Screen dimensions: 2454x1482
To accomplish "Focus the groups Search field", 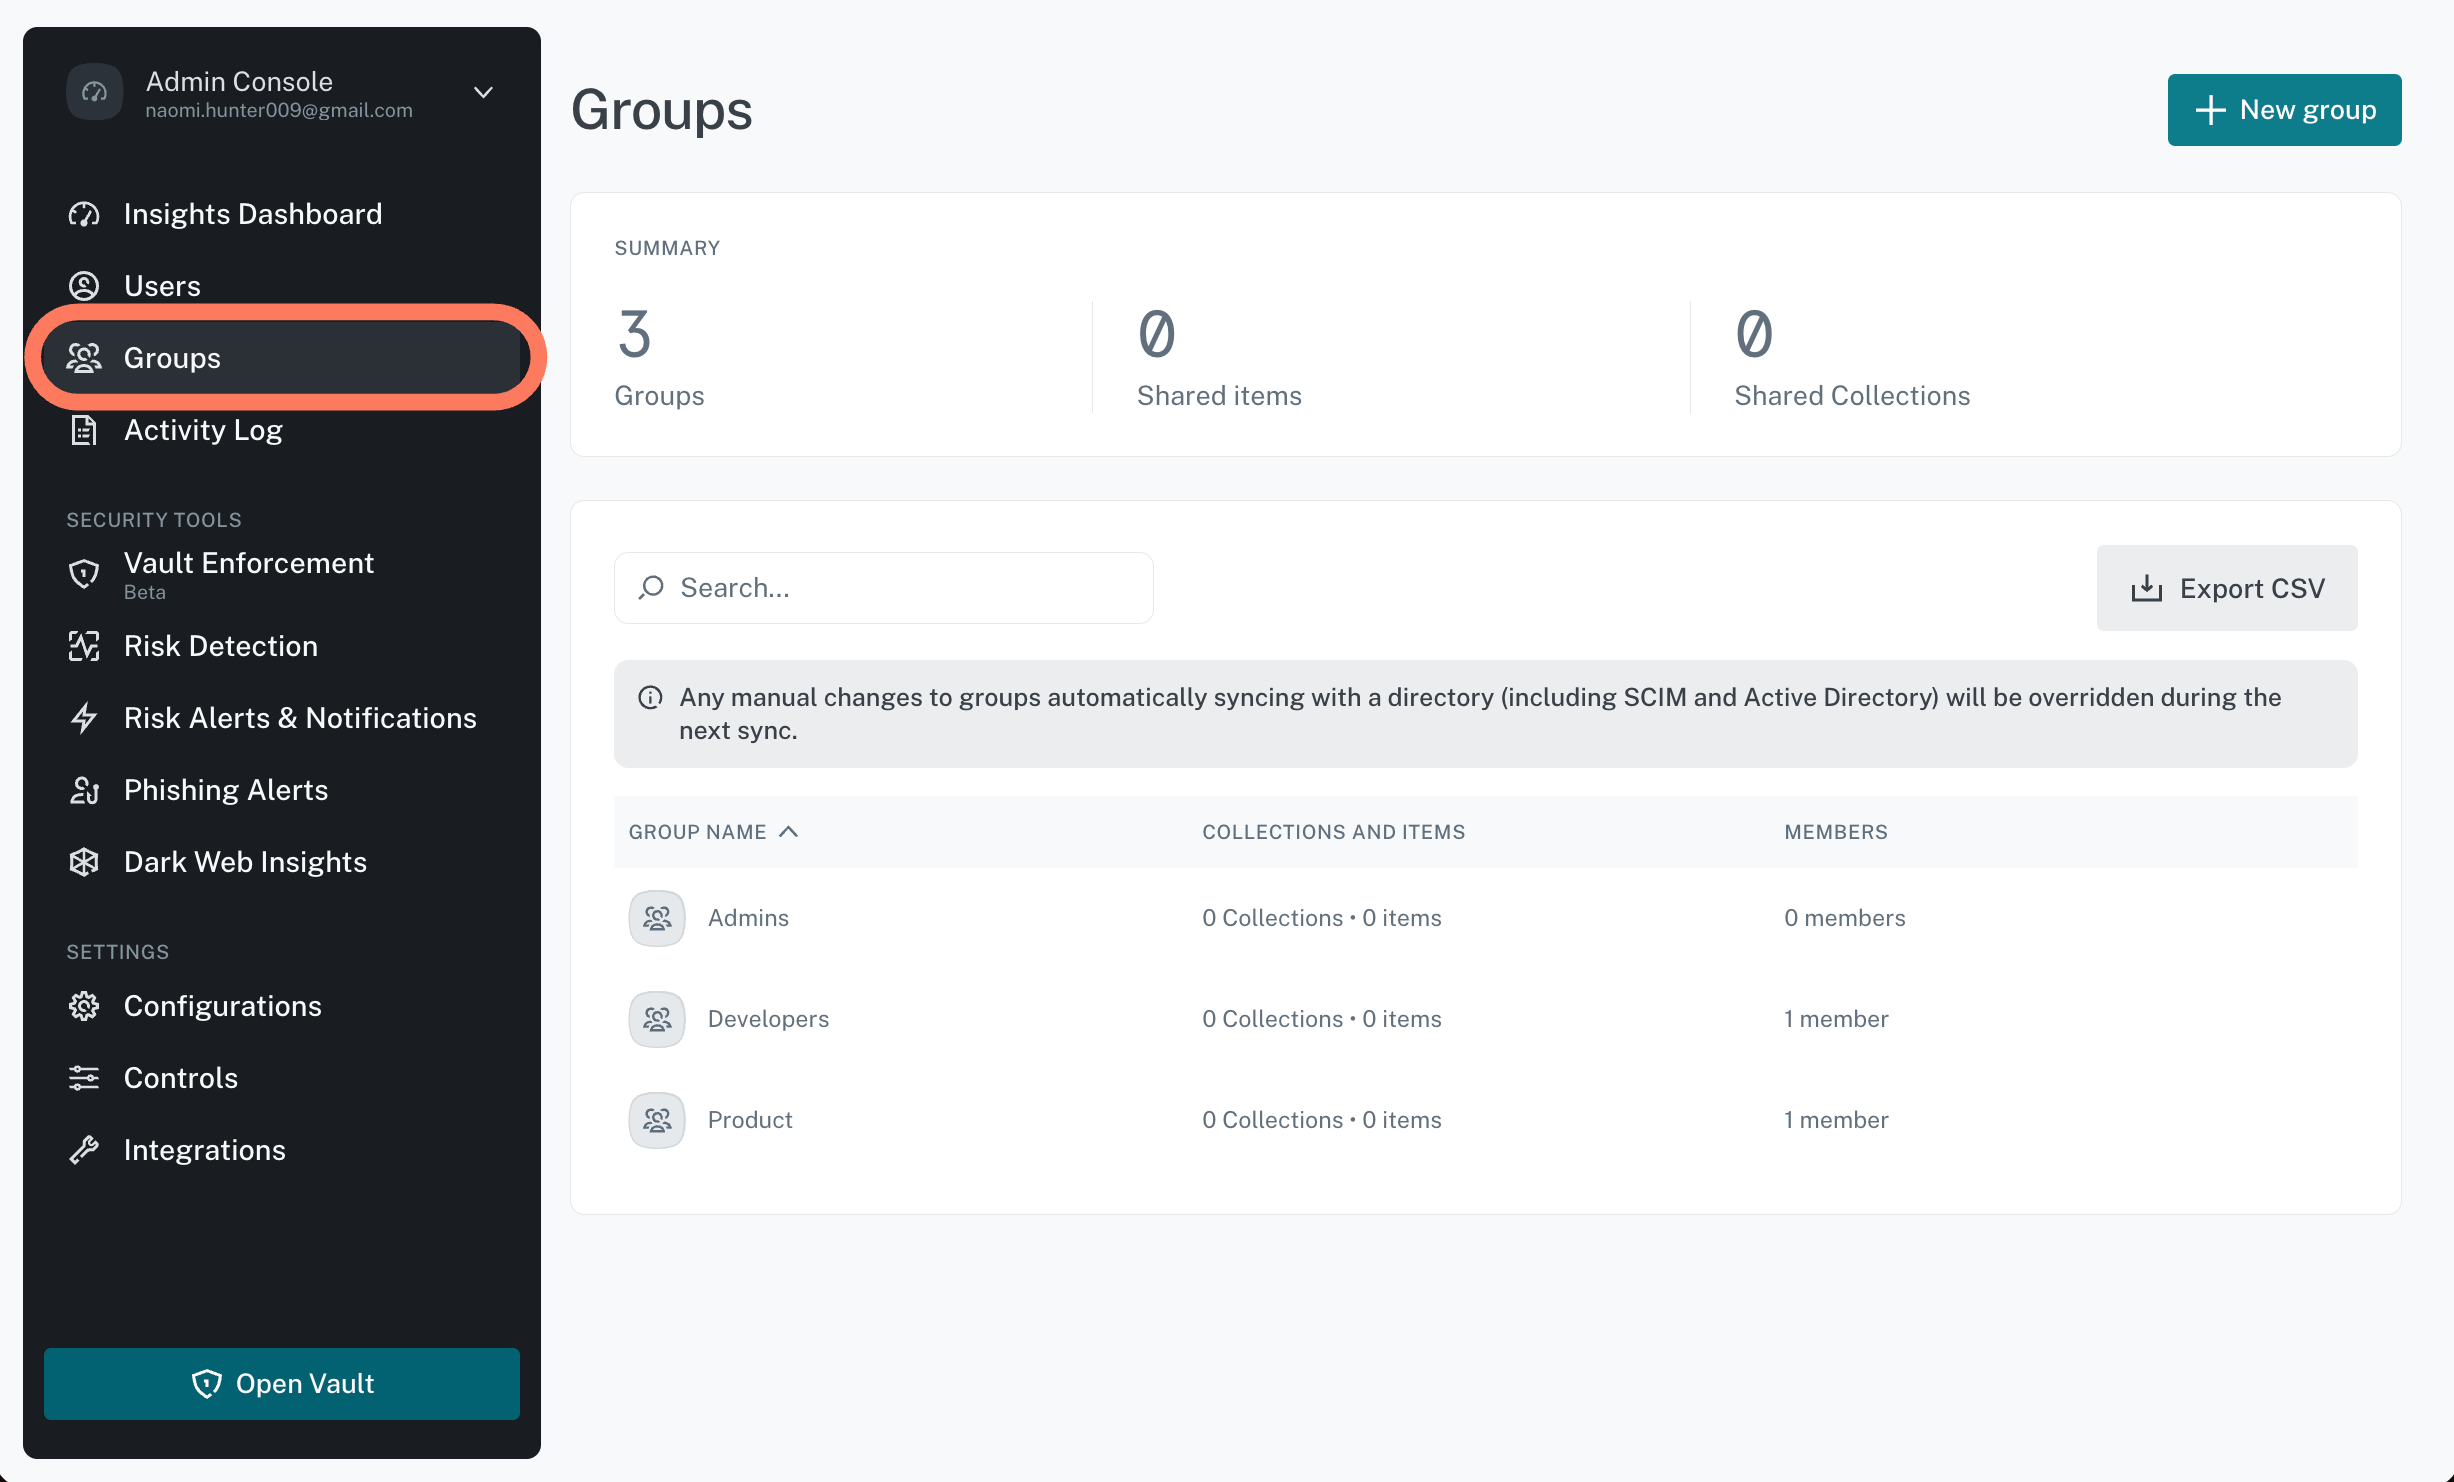I will click(884, 588).
